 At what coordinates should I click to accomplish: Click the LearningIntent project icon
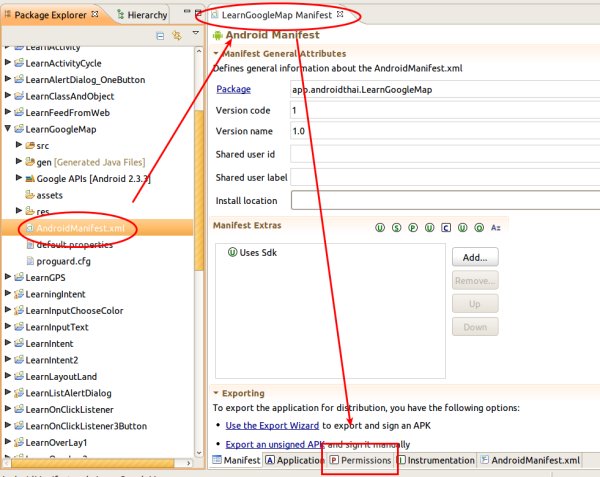coord(19,294)
